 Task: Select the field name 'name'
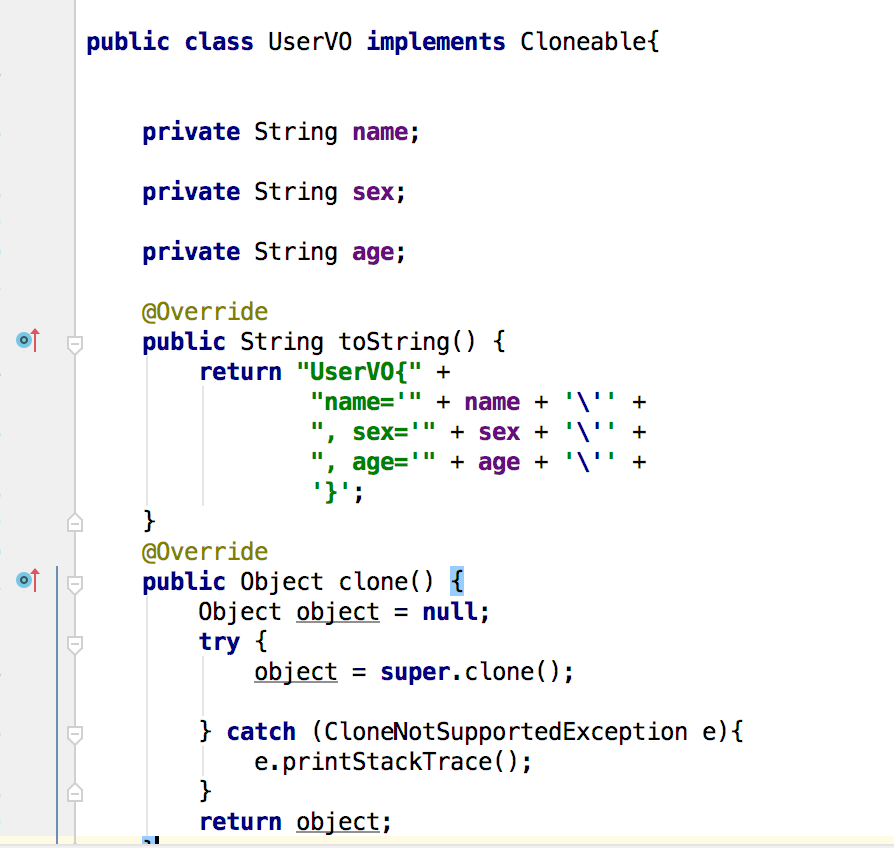(378, 131)
